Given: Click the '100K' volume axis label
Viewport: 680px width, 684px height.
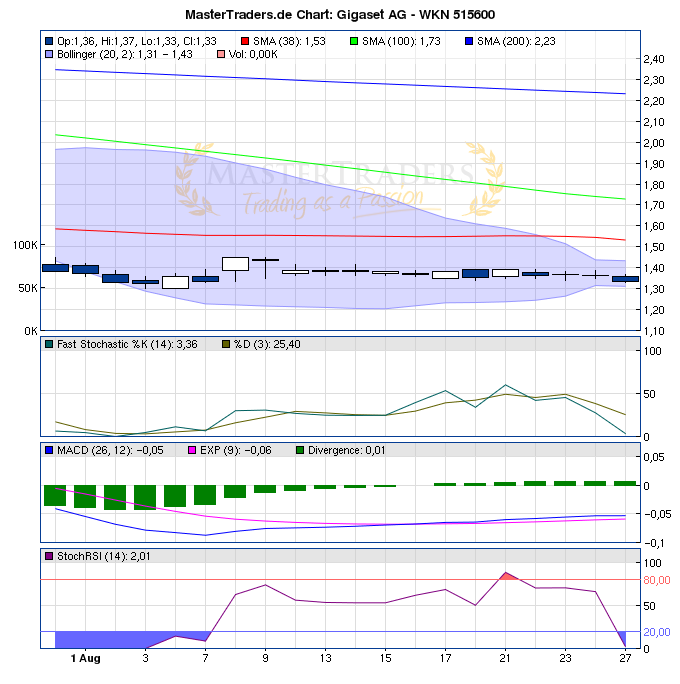Looking at the screenshot, I should 25,245.
